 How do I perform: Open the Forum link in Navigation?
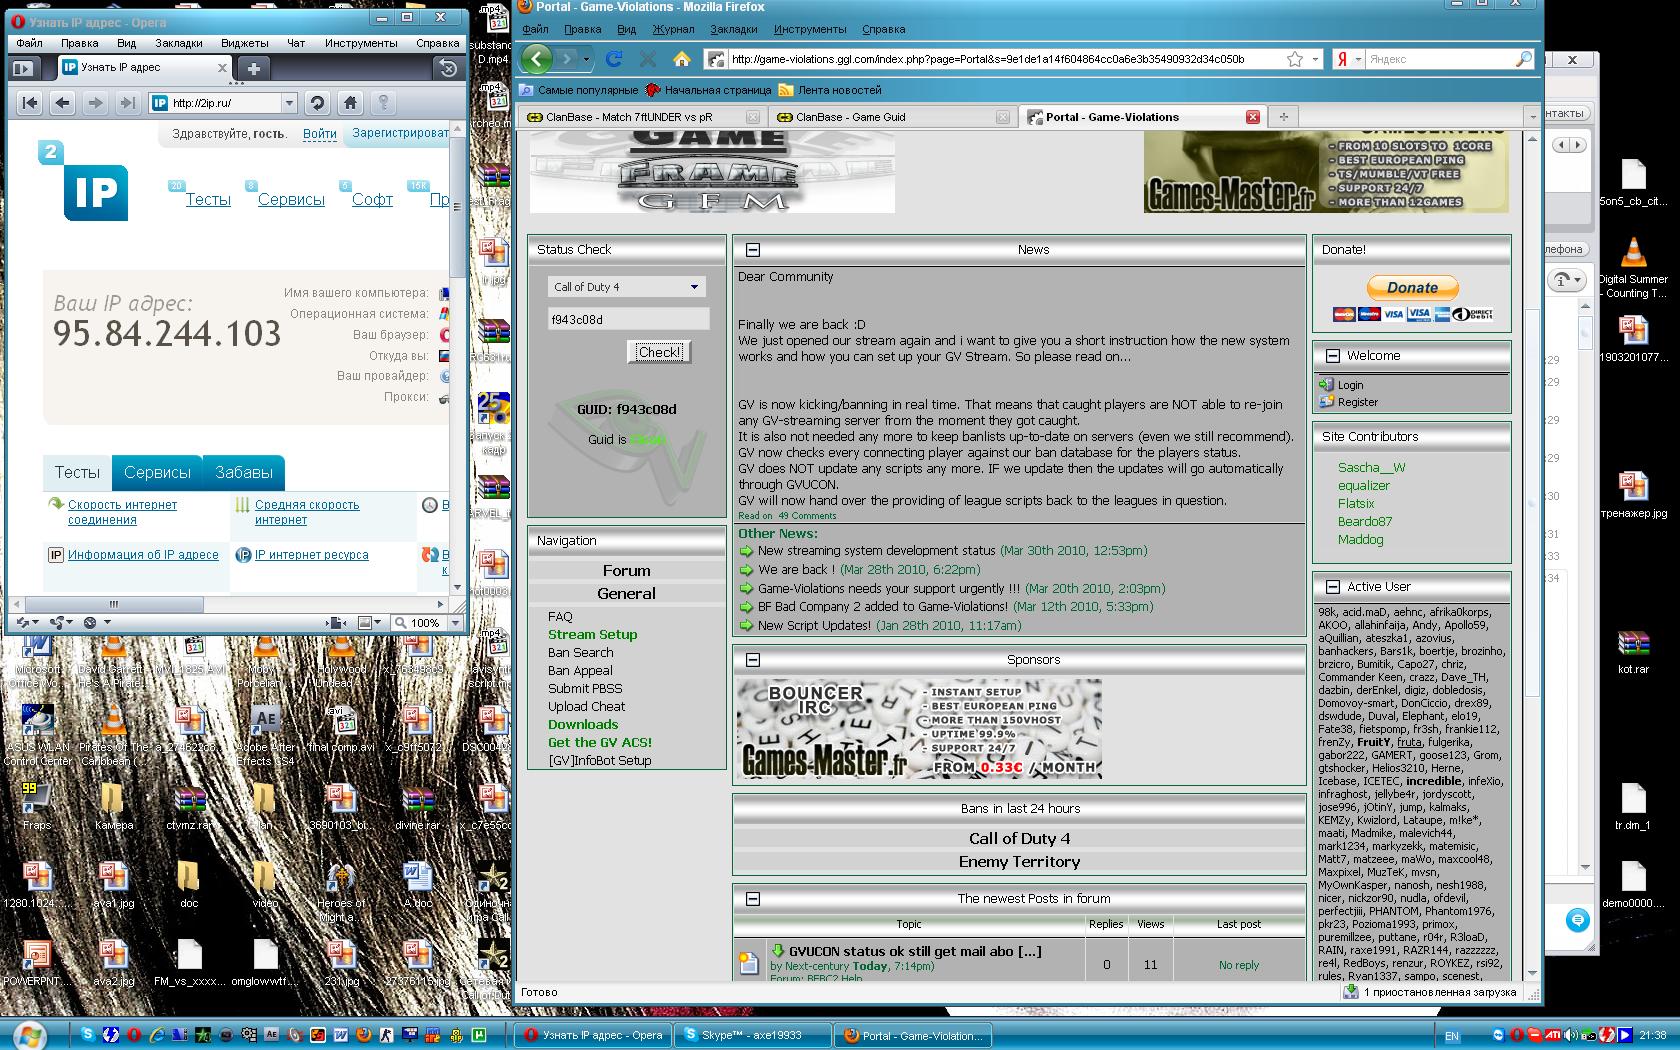tap(627, 571)
